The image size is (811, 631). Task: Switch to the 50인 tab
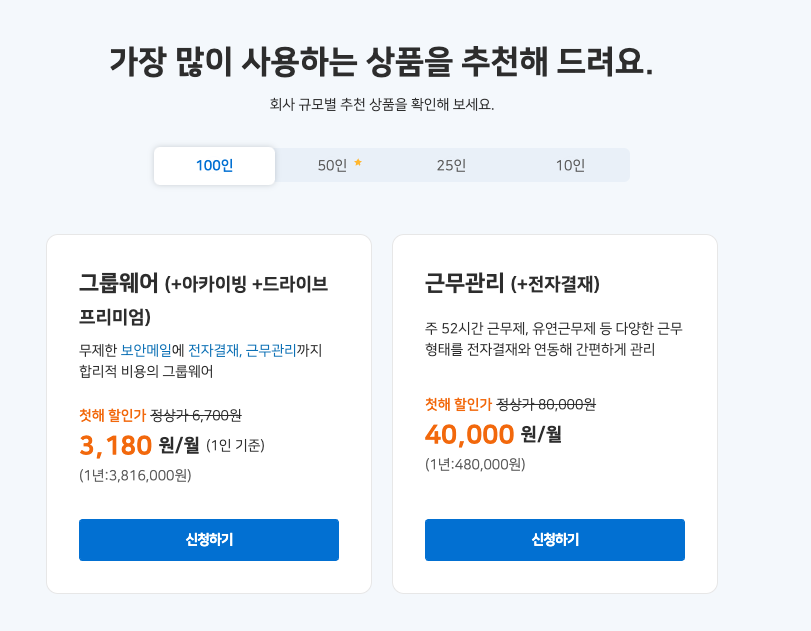tap(332, 166)
